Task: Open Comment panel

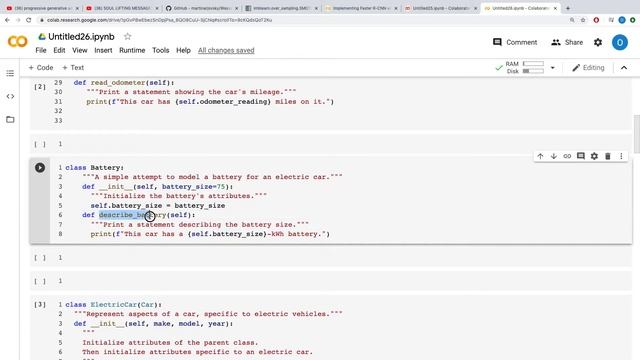Action: 515,42
